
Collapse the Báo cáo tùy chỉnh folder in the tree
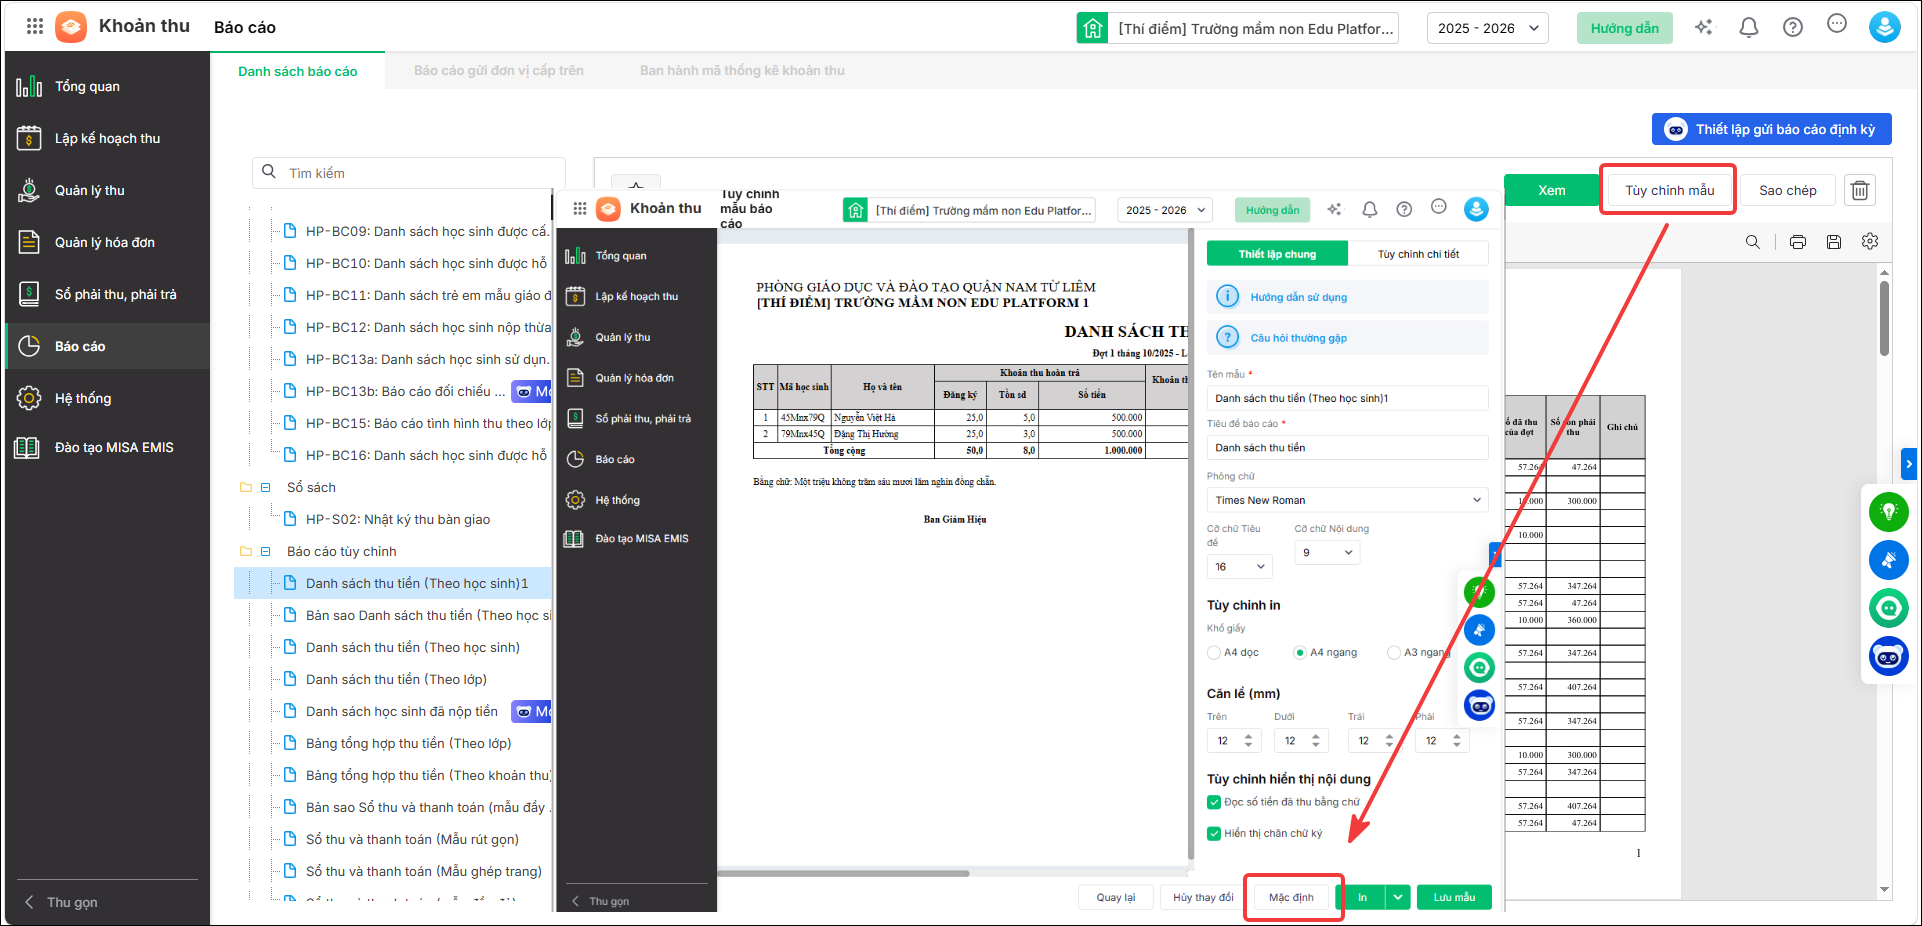point(266,551)
